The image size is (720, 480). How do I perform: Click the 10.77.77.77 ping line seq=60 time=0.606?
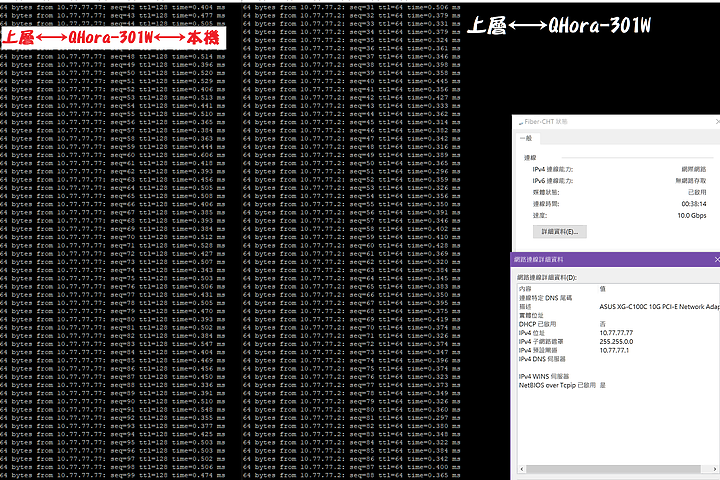(x=112, y=155)
